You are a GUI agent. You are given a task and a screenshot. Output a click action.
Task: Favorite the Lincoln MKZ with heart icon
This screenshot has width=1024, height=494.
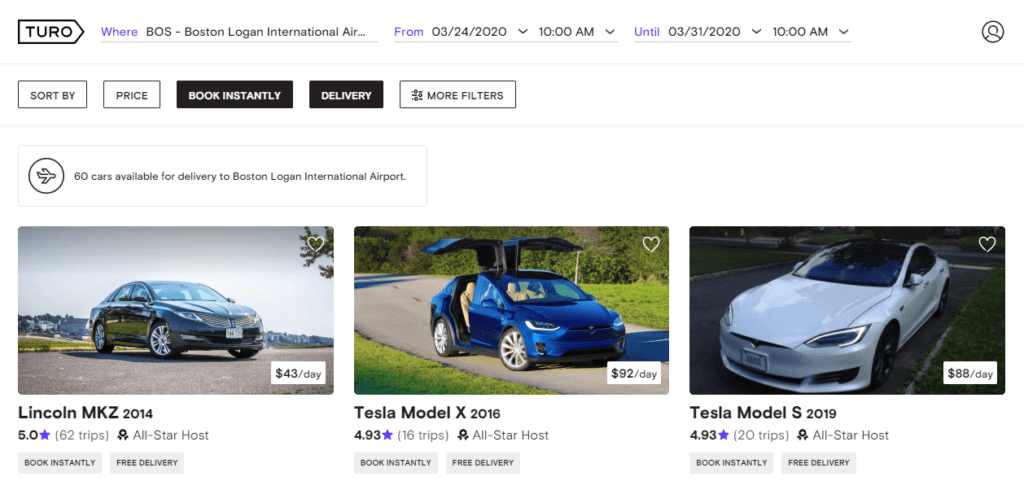coord(315,244)
